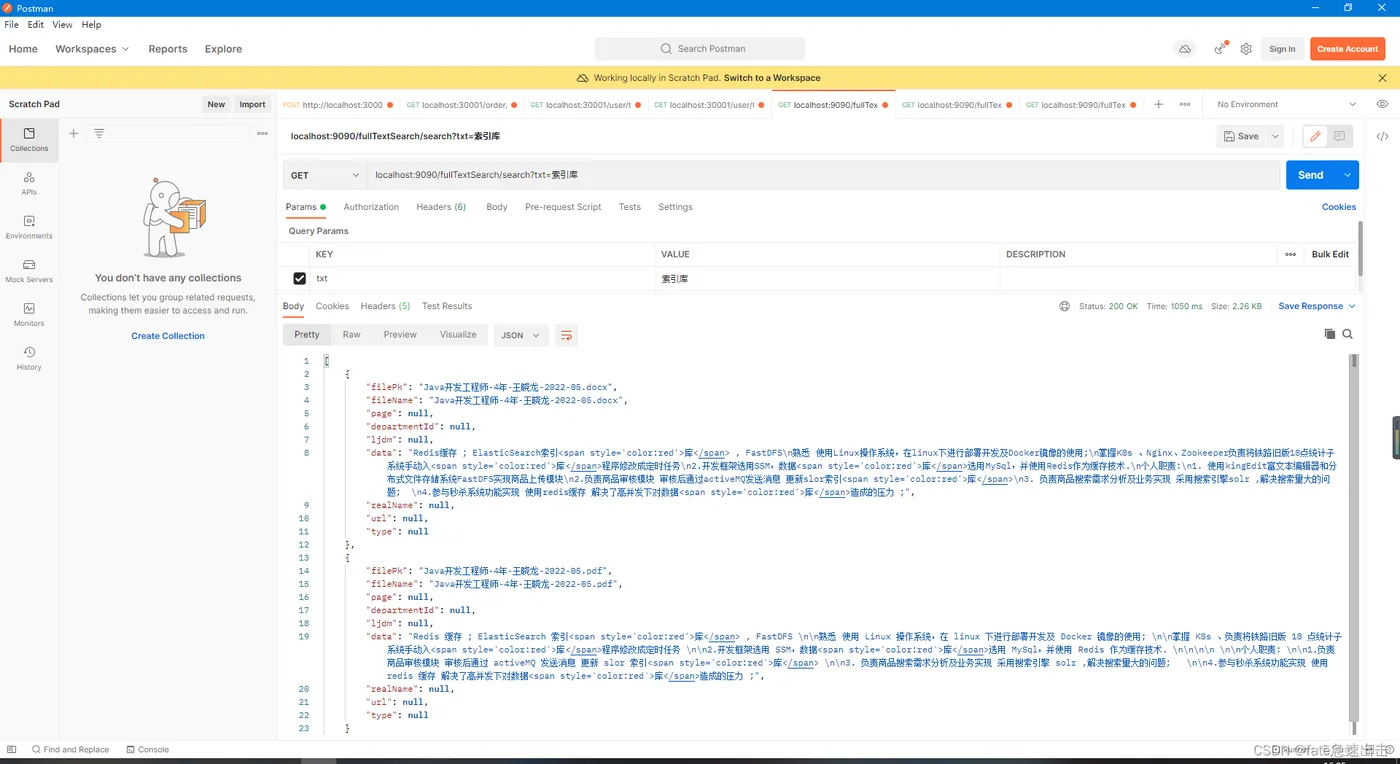Click the request URL input field
Viewport: 1400px width, 764px height.
[823, 175]
